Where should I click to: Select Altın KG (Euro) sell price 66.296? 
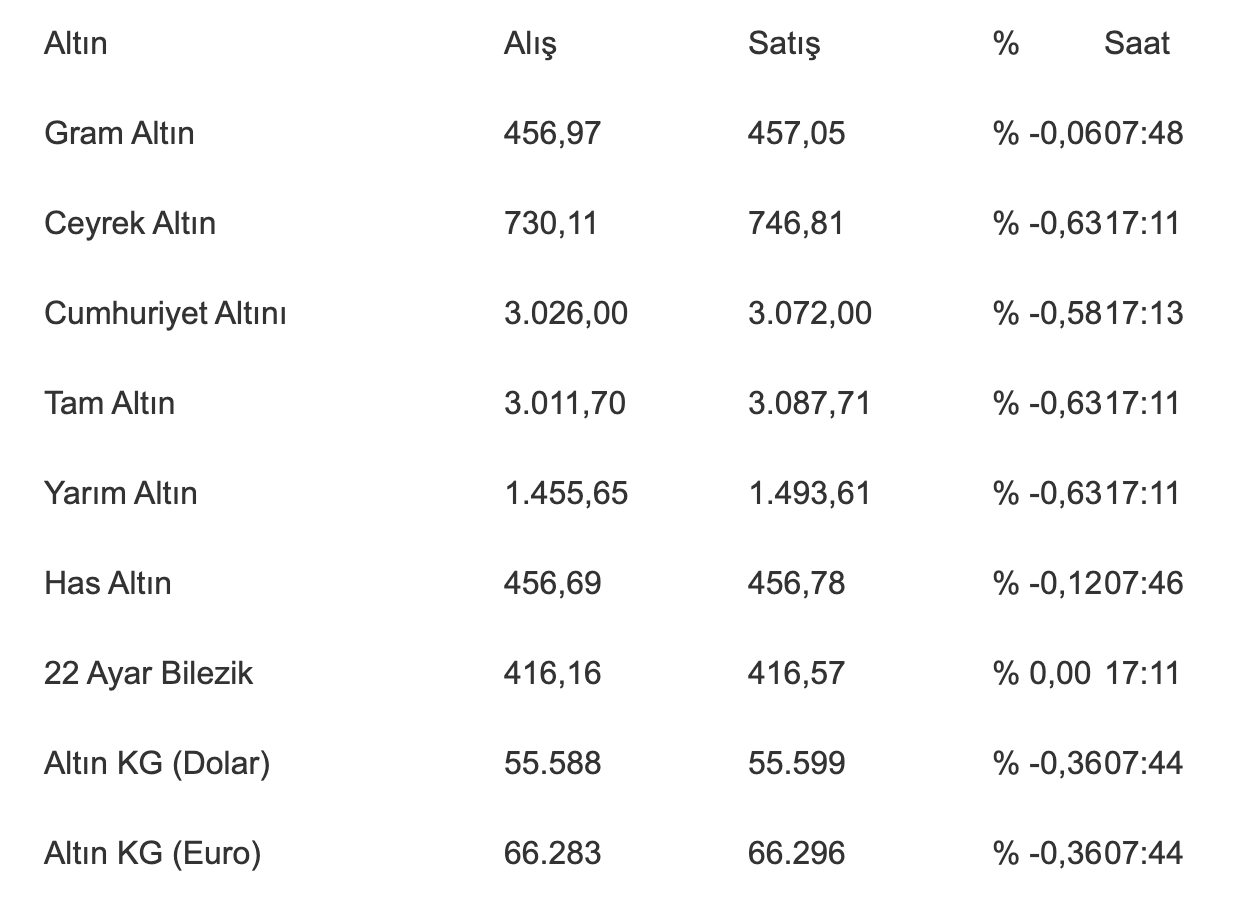click(796, 853)
